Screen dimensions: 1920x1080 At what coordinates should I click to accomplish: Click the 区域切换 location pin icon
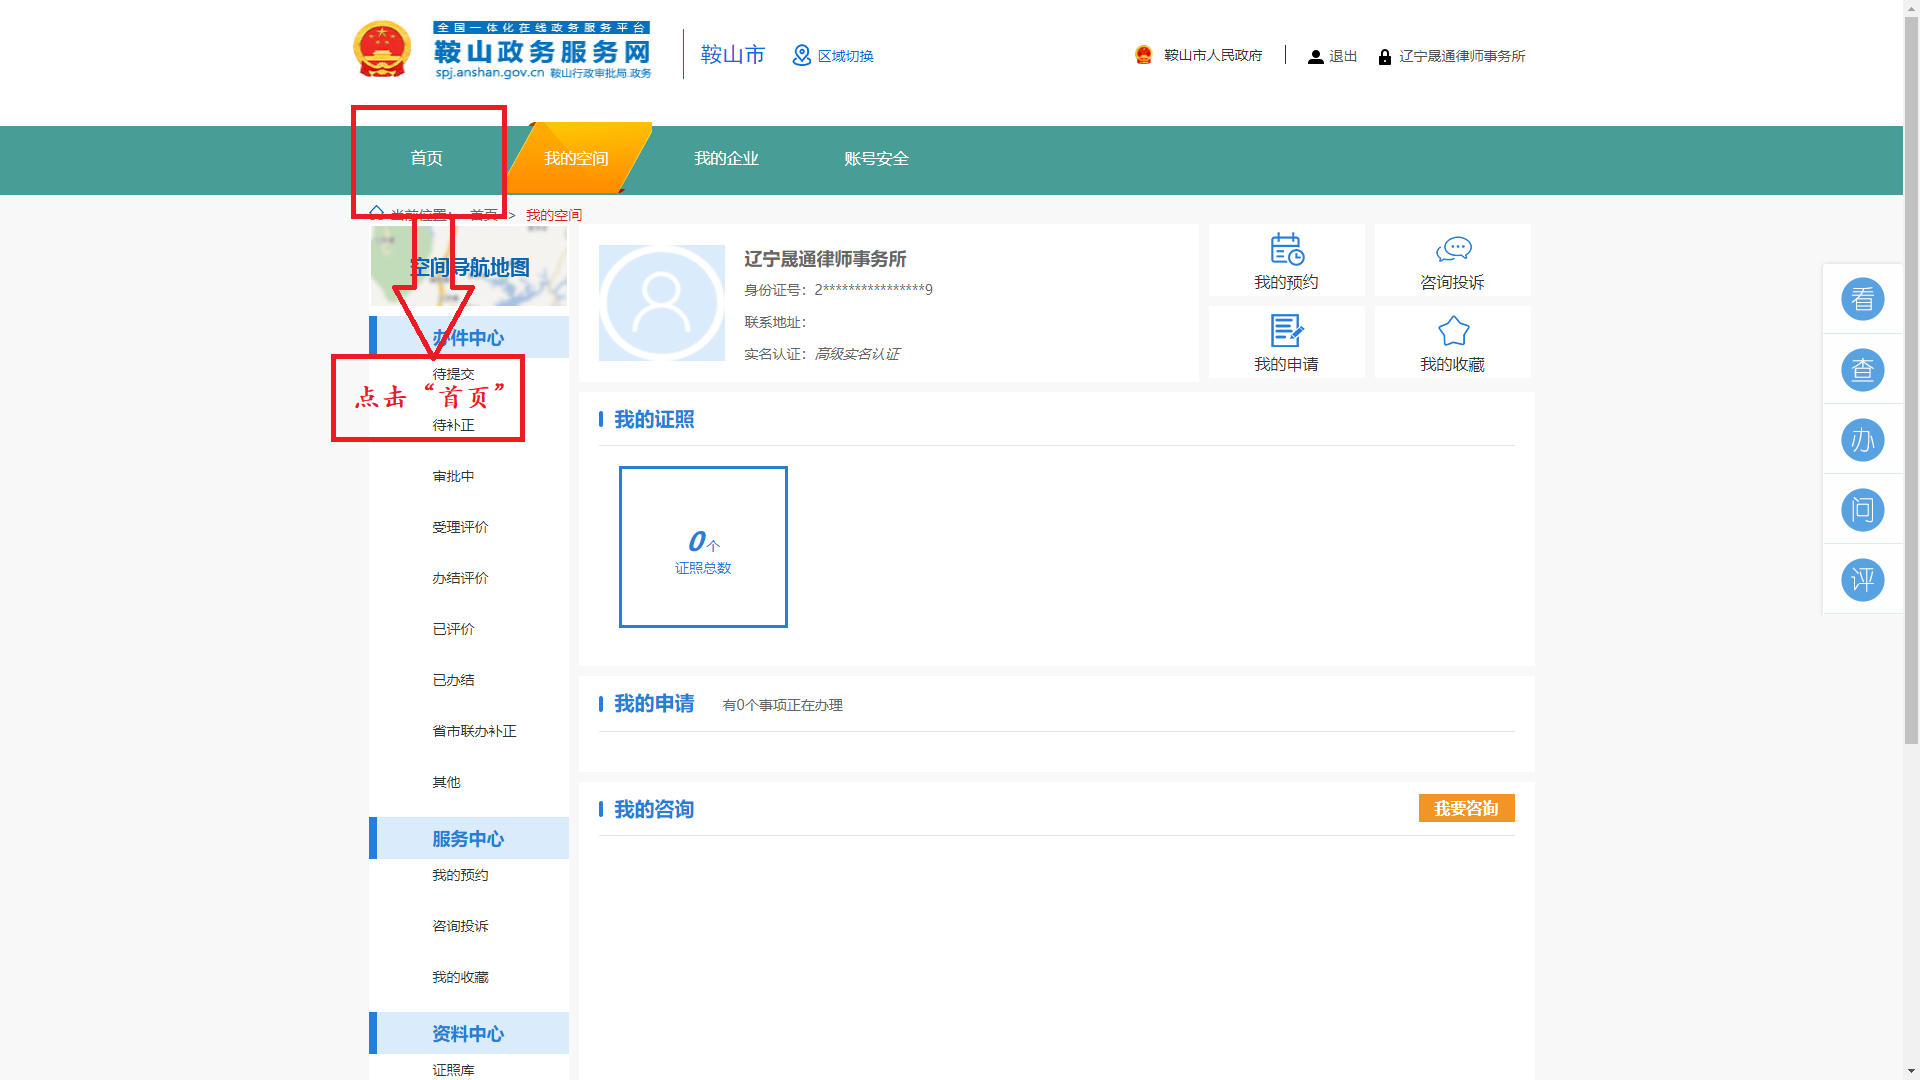click(x=802, y=55)
